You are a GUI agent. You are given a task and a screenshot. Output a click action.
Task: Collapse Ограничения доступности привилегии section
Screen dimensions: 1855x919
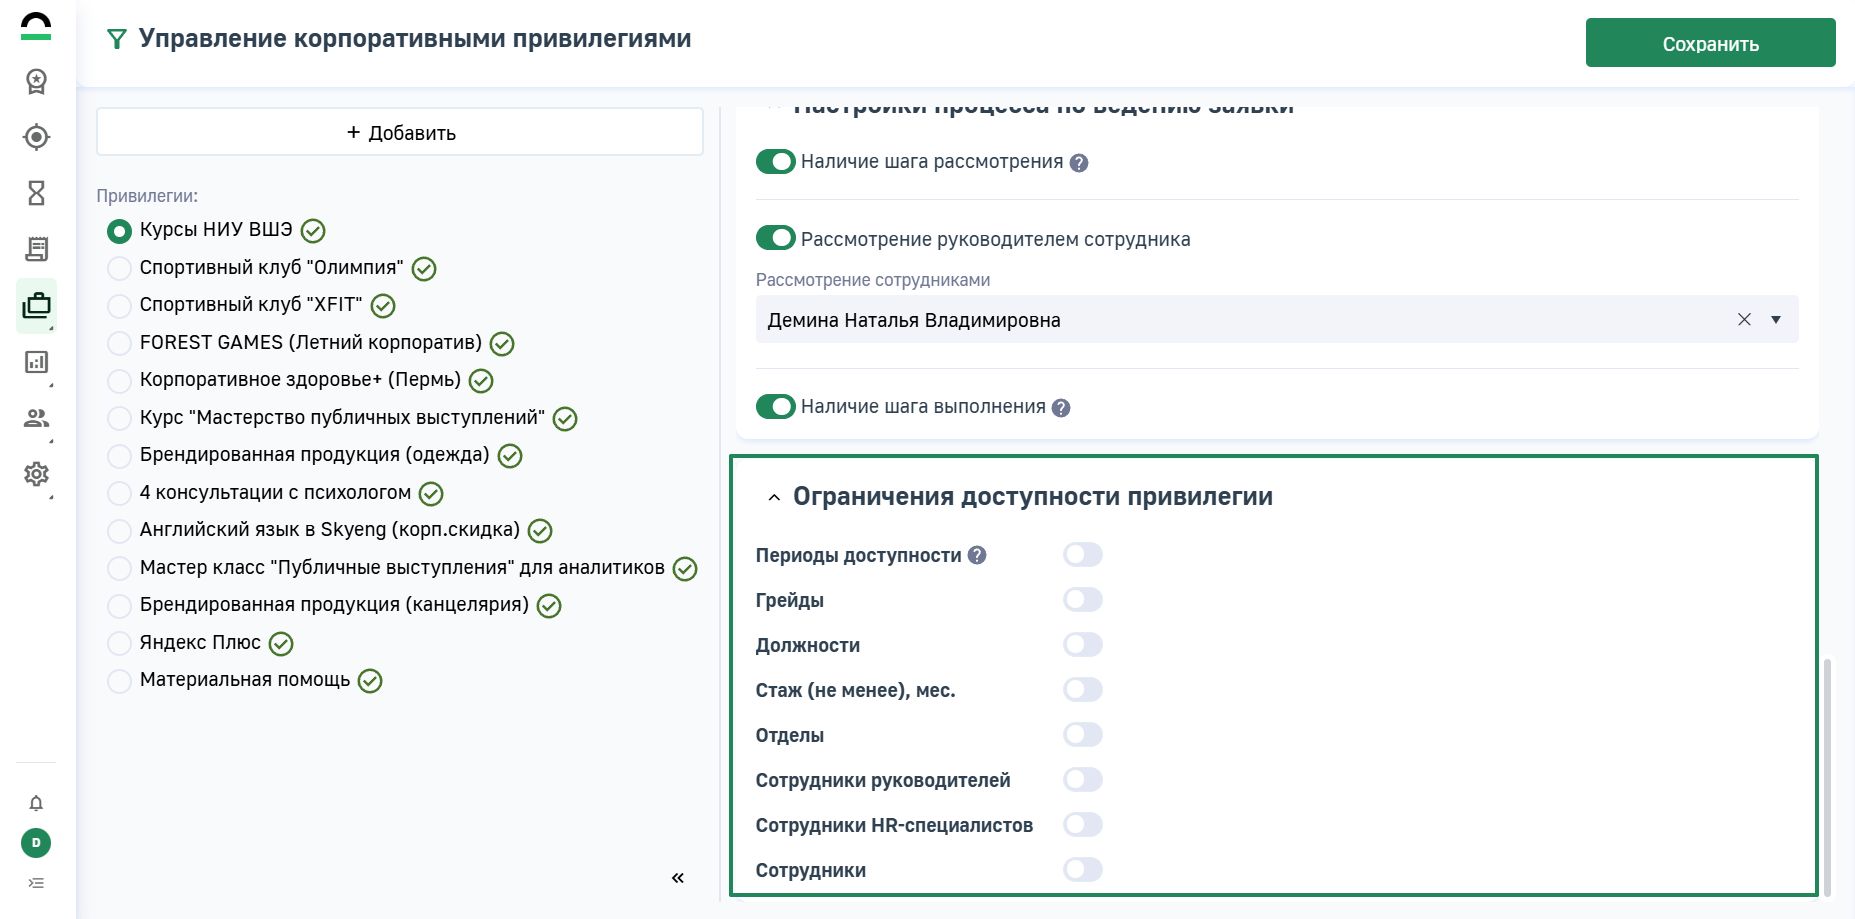(x=774, y=498)
